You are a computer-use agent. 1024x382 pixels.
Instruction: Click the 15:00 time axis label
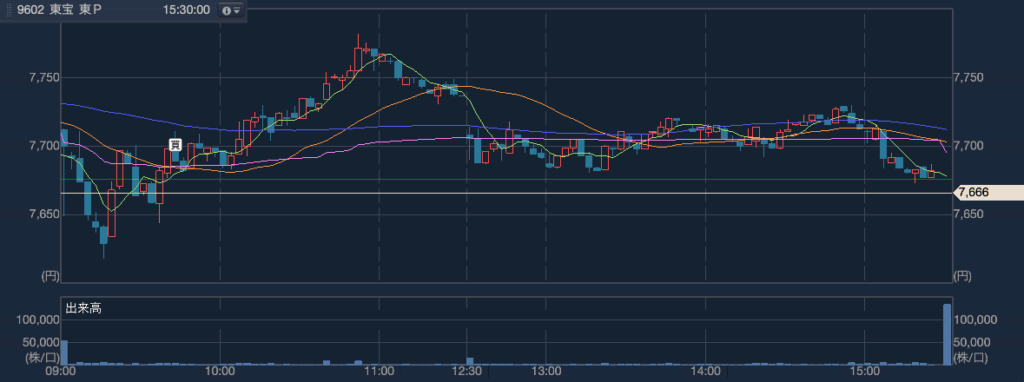tap(865, 372)
